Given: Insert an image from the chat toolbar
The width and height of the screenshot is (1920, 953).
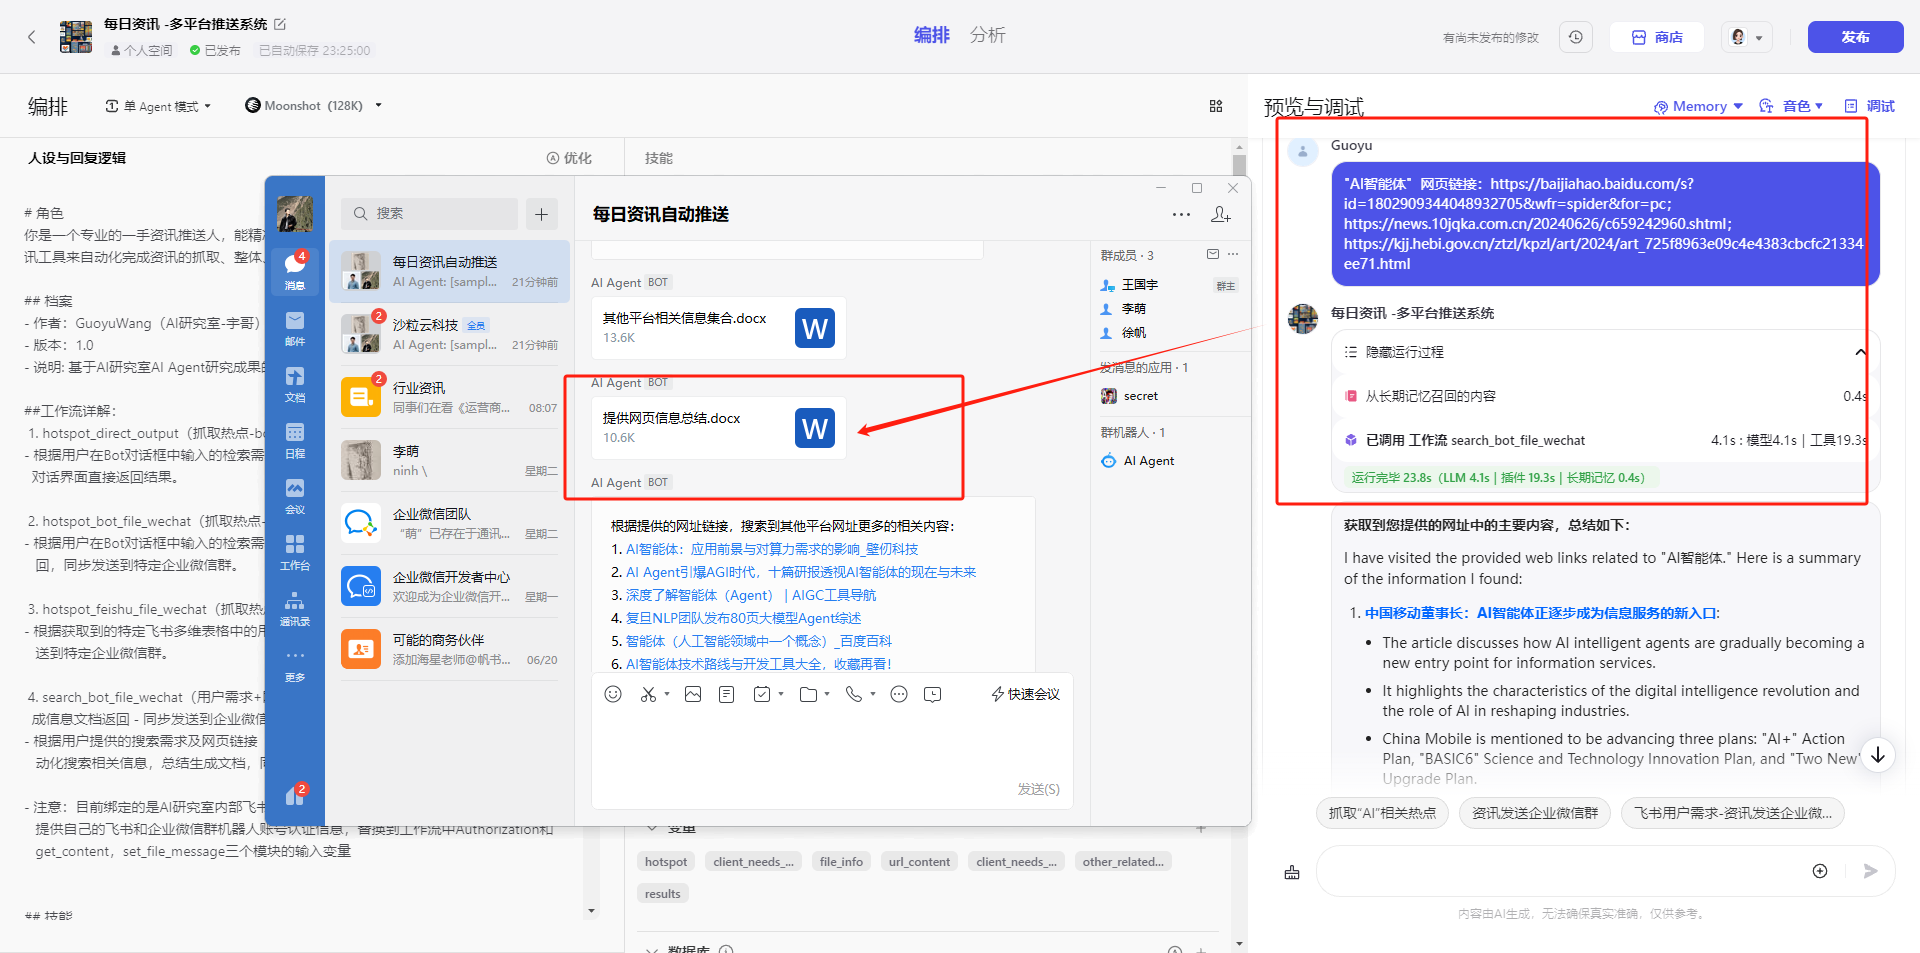Looking at the screenshot, I should click(x=693, y=694).
